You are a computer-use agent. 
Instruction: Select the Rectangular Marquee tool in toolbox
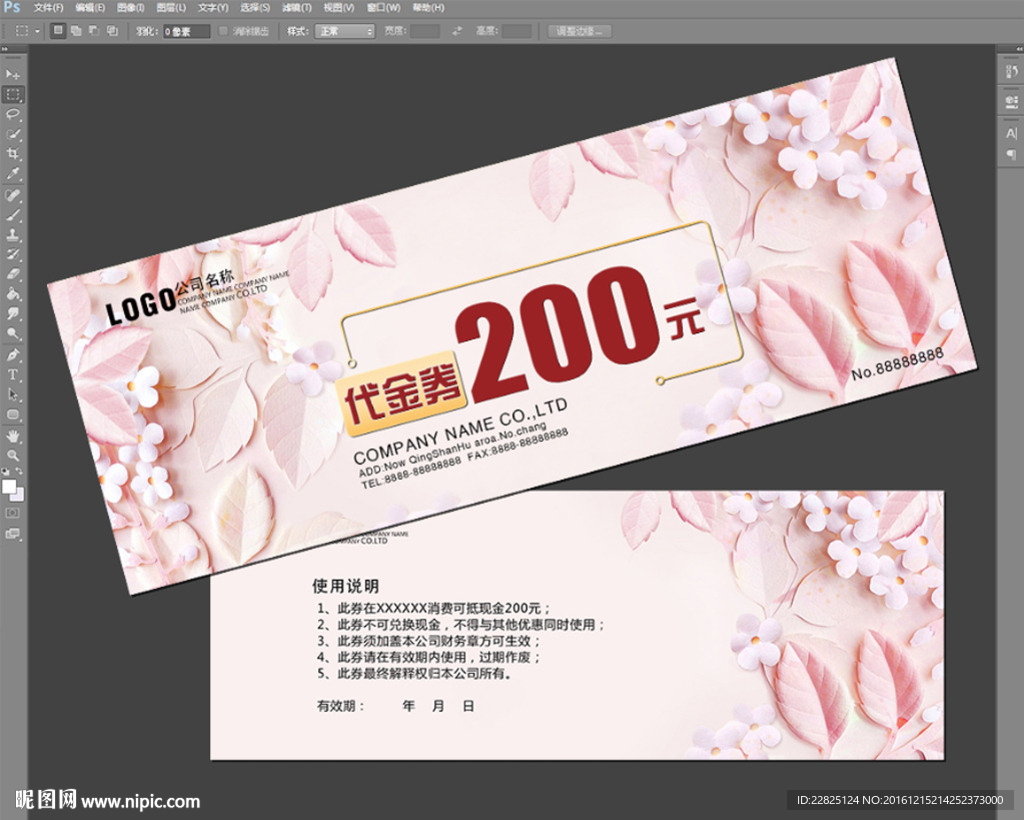(x=12, y=95)
